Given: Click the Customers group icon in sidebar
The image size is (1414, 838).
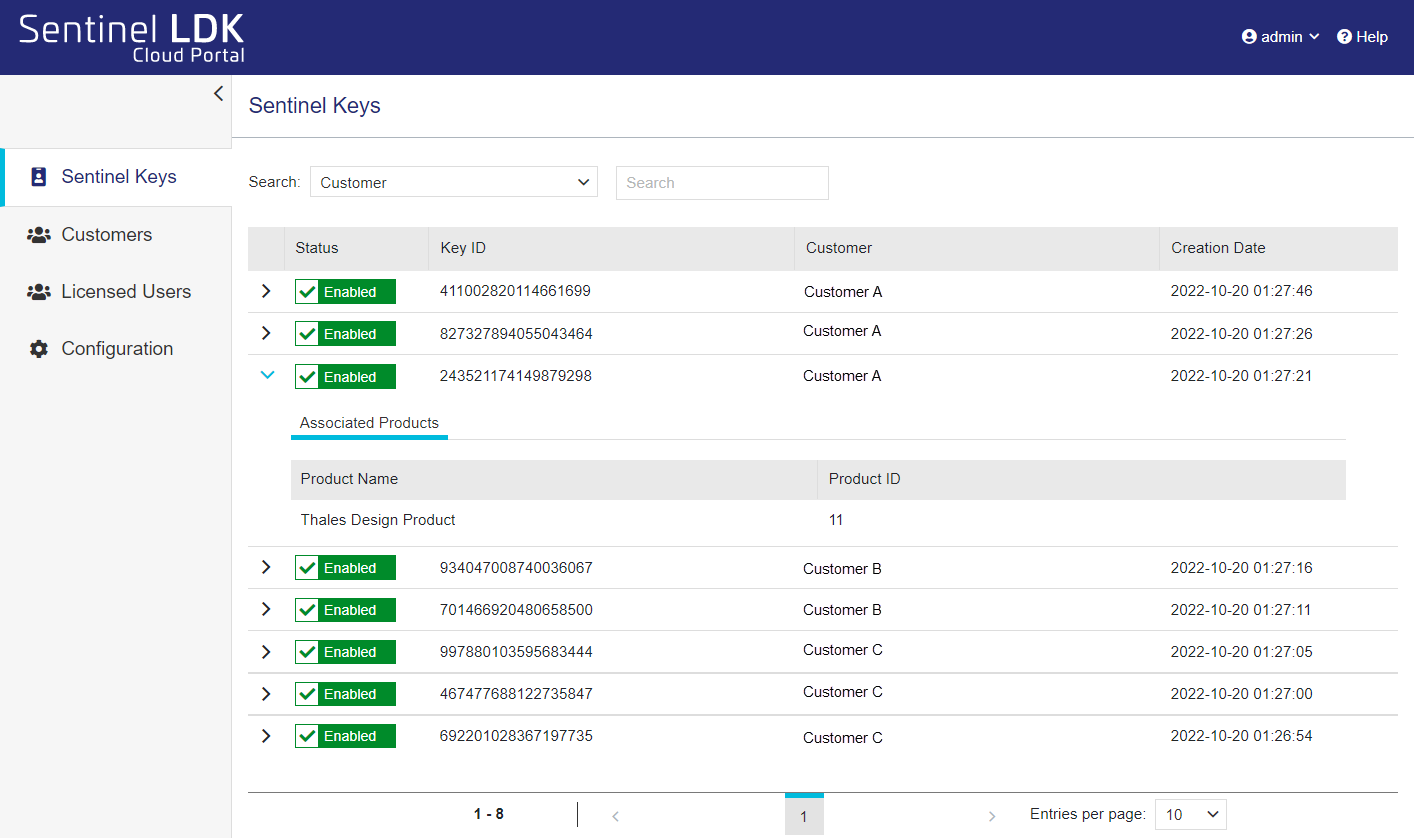Looking at the screenshot, I should pos(39,235).
